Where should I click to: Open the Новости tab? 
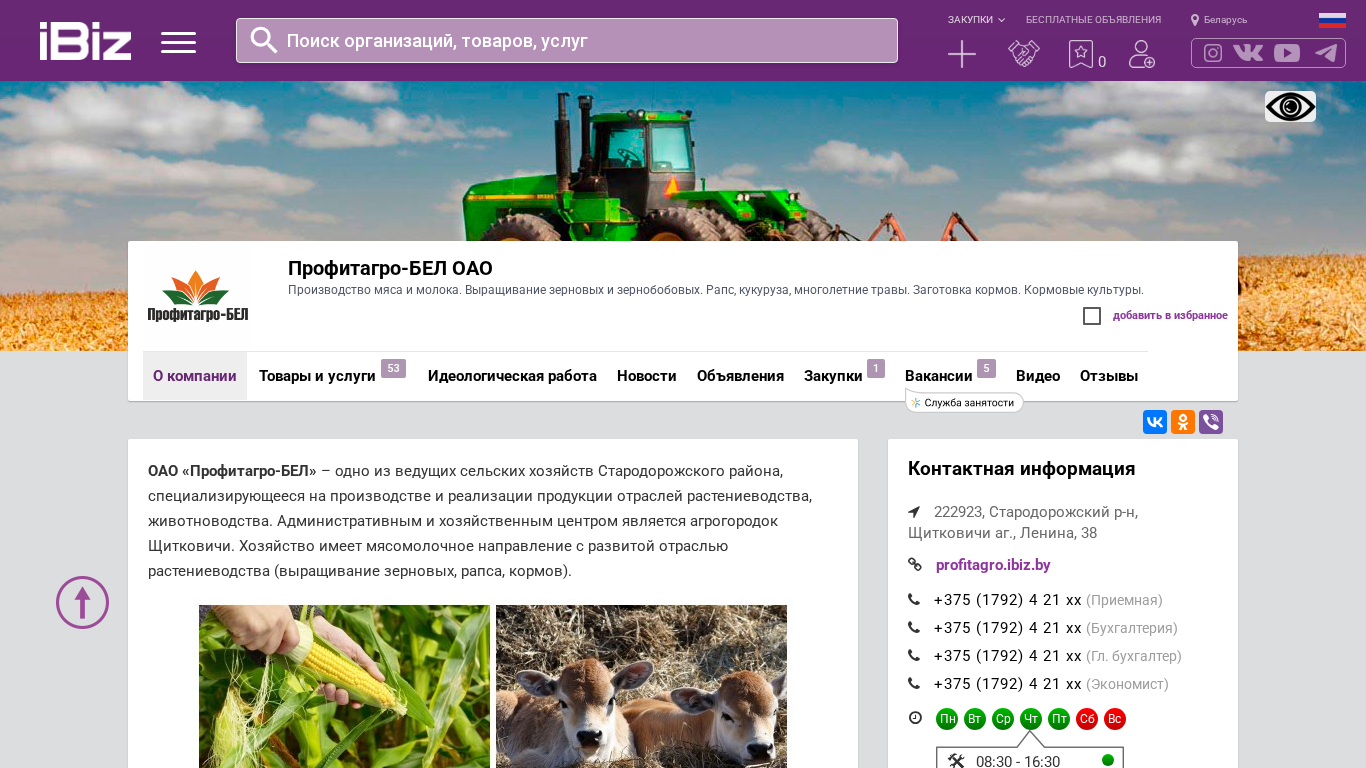point(647,376)
